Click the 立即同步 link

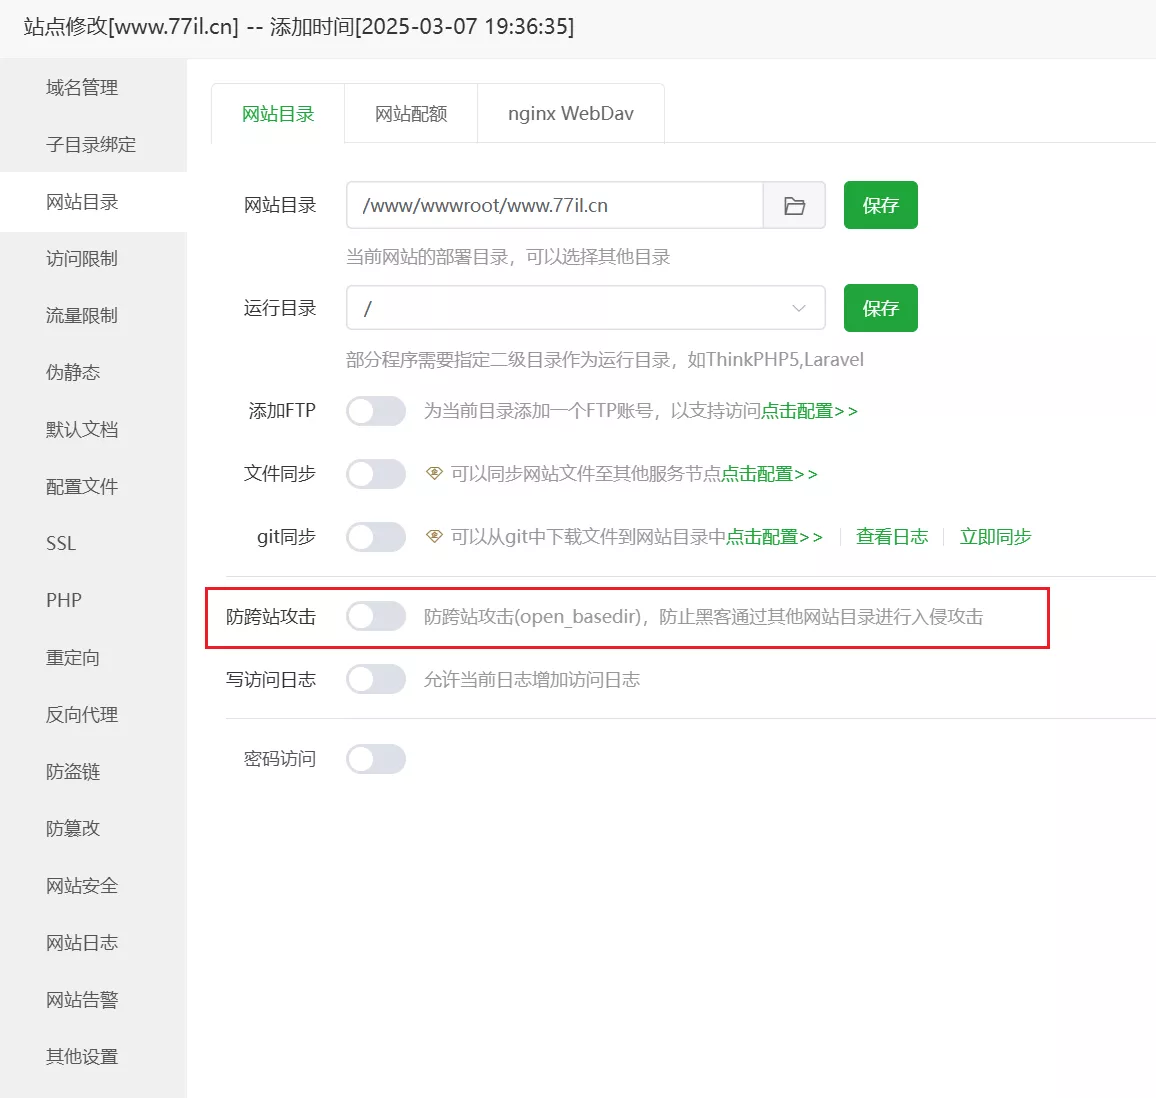point(995,537)
